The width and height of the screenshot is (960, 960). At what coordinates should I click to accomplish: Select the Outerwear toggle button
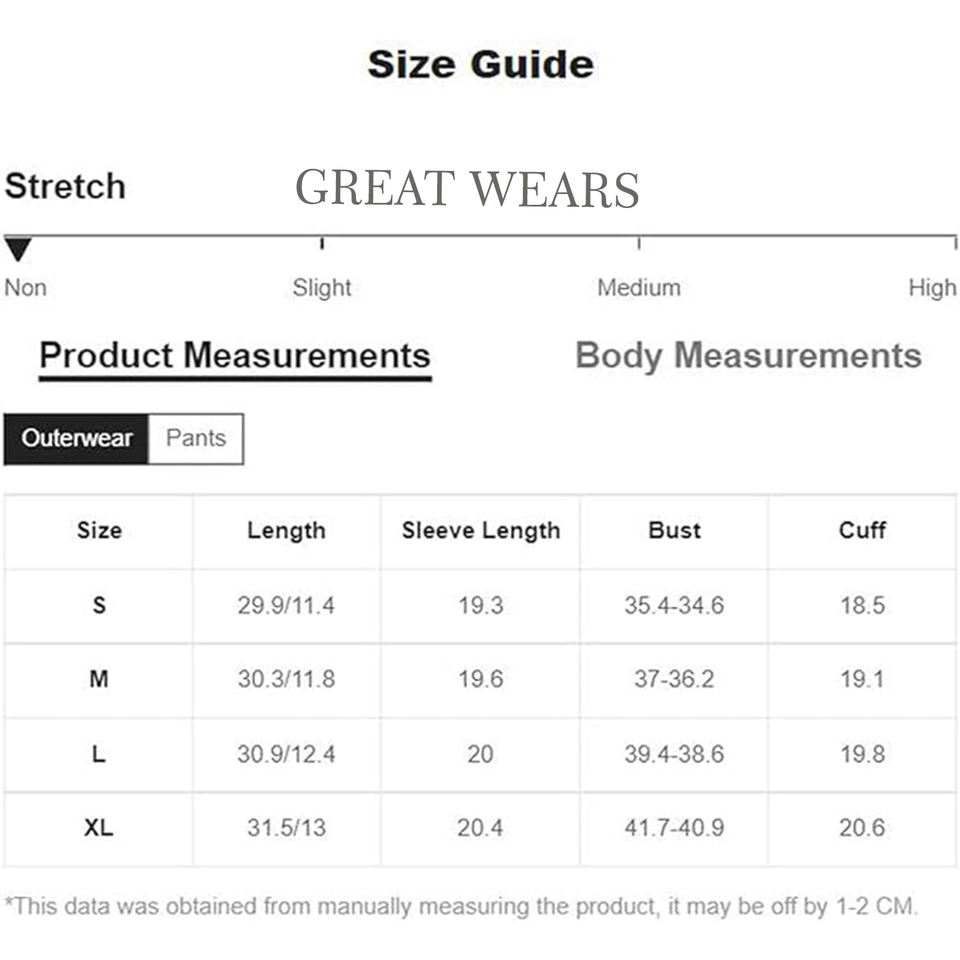click(77, 438)
